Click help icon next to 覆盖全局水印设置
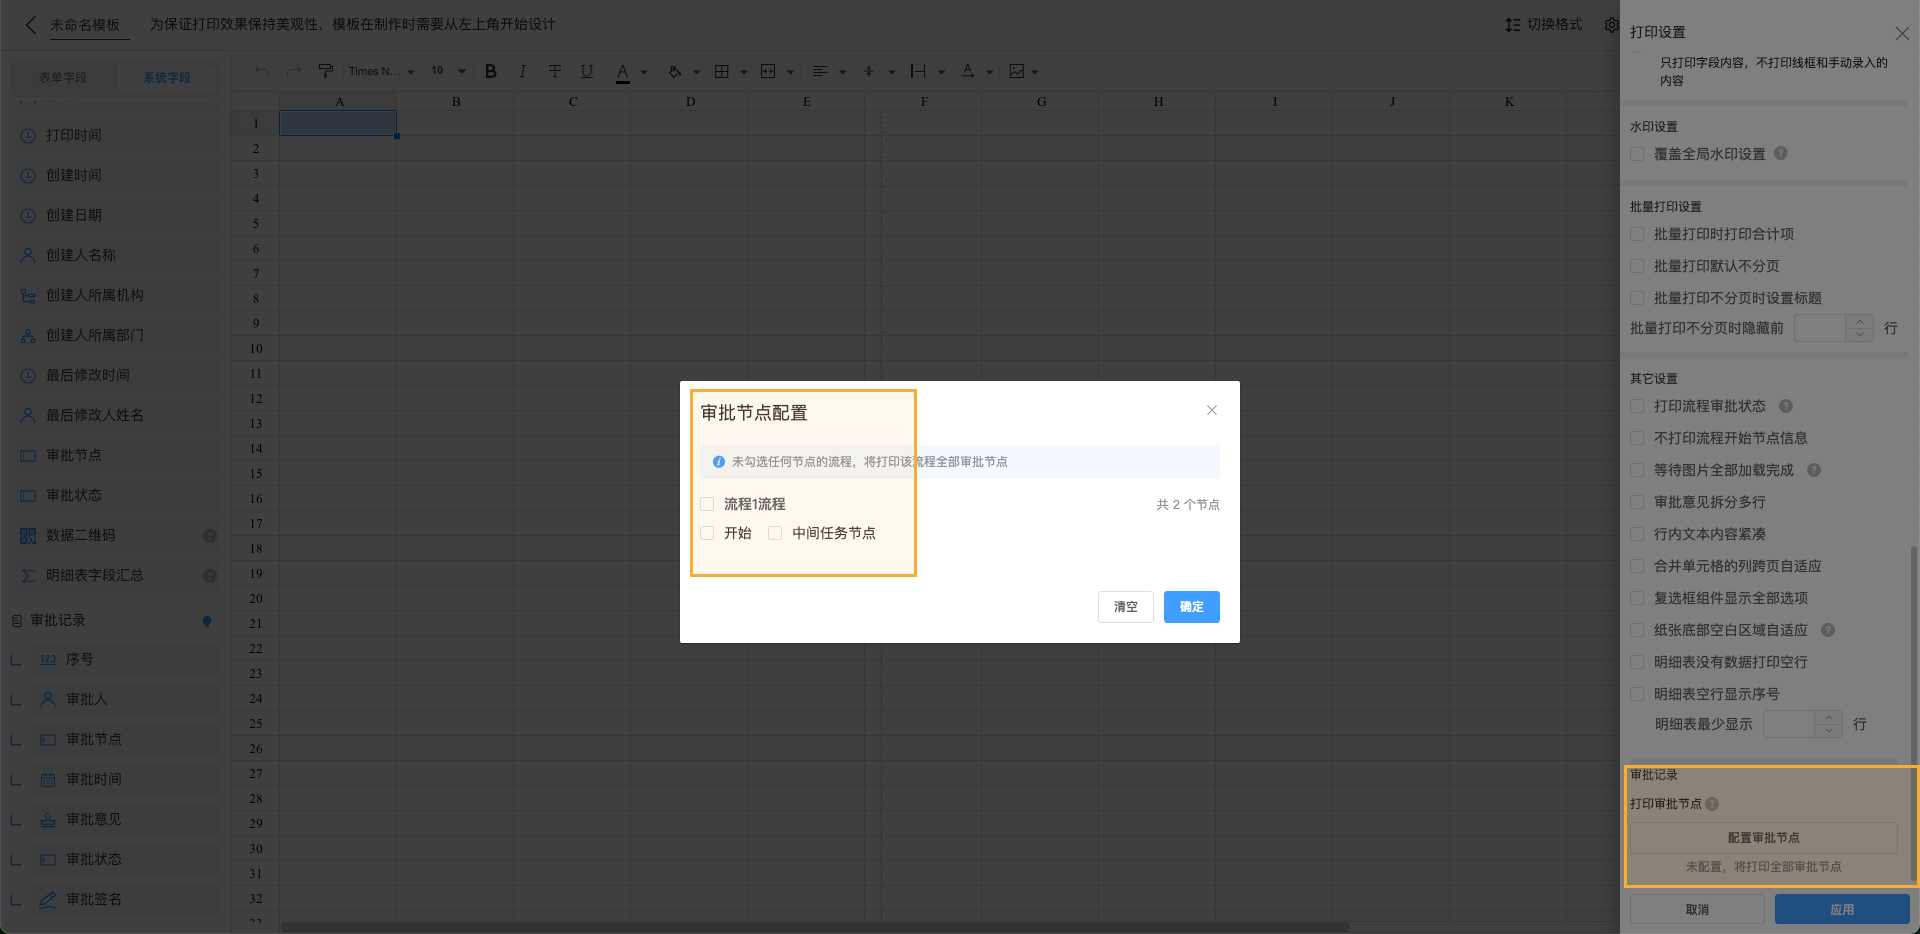Screen dimensions: 1920x934 click(1781, 153)
